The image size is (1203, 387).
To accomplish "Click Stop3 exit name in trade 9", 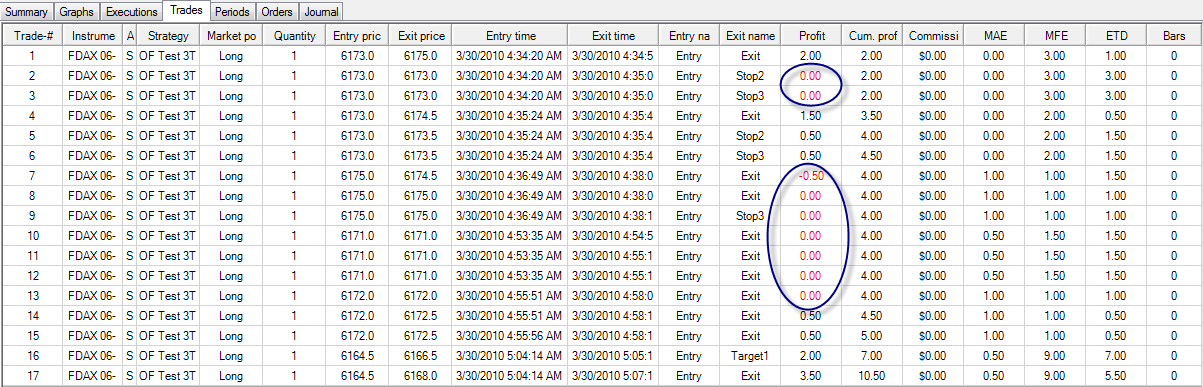I will tap(750, 216).
